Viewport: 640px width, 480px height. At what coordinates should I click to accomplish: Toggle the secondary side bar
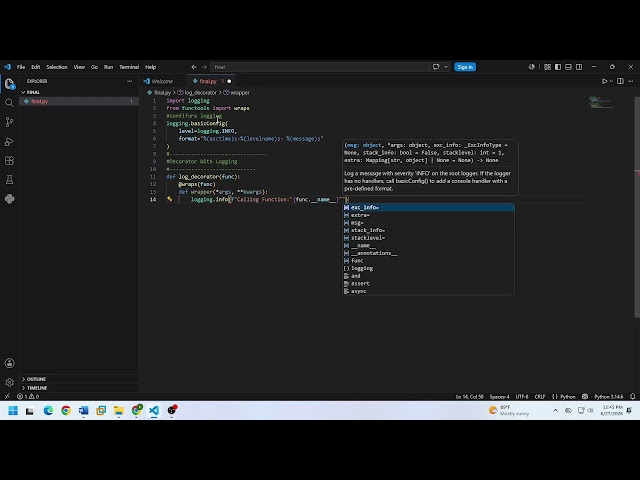point(579,67)
